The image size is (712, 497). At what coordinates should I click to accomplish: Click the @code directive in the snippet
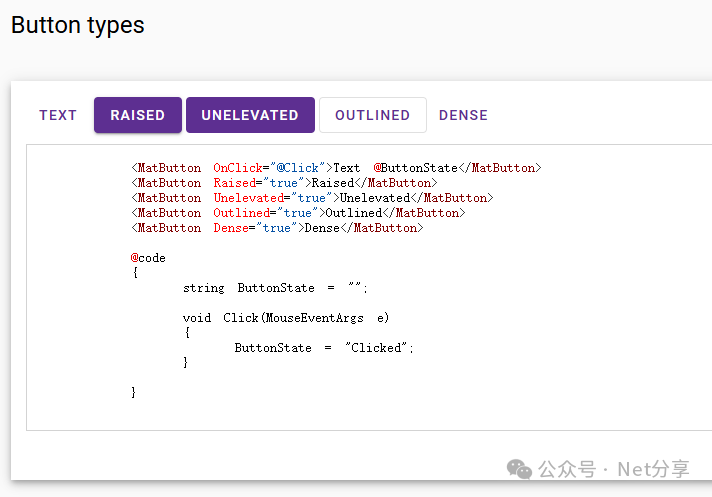point(148,258)
